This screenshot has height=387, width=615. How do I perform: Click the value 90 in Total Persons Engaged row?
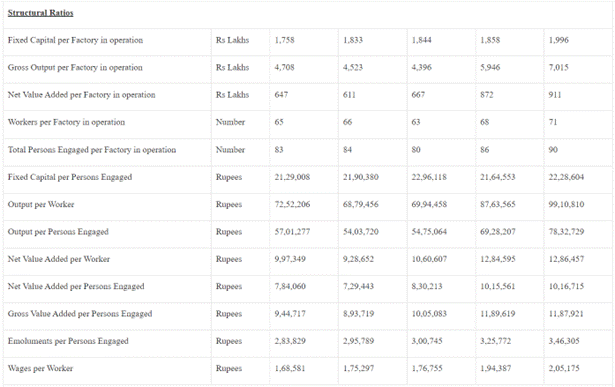tap(553, 150)
